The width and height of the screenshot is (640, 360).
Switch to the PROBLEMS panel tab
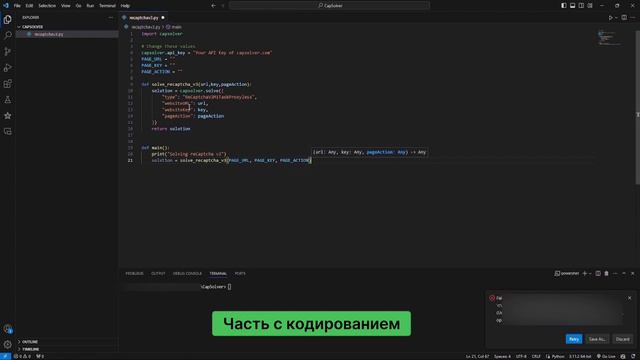click(134, 273)
